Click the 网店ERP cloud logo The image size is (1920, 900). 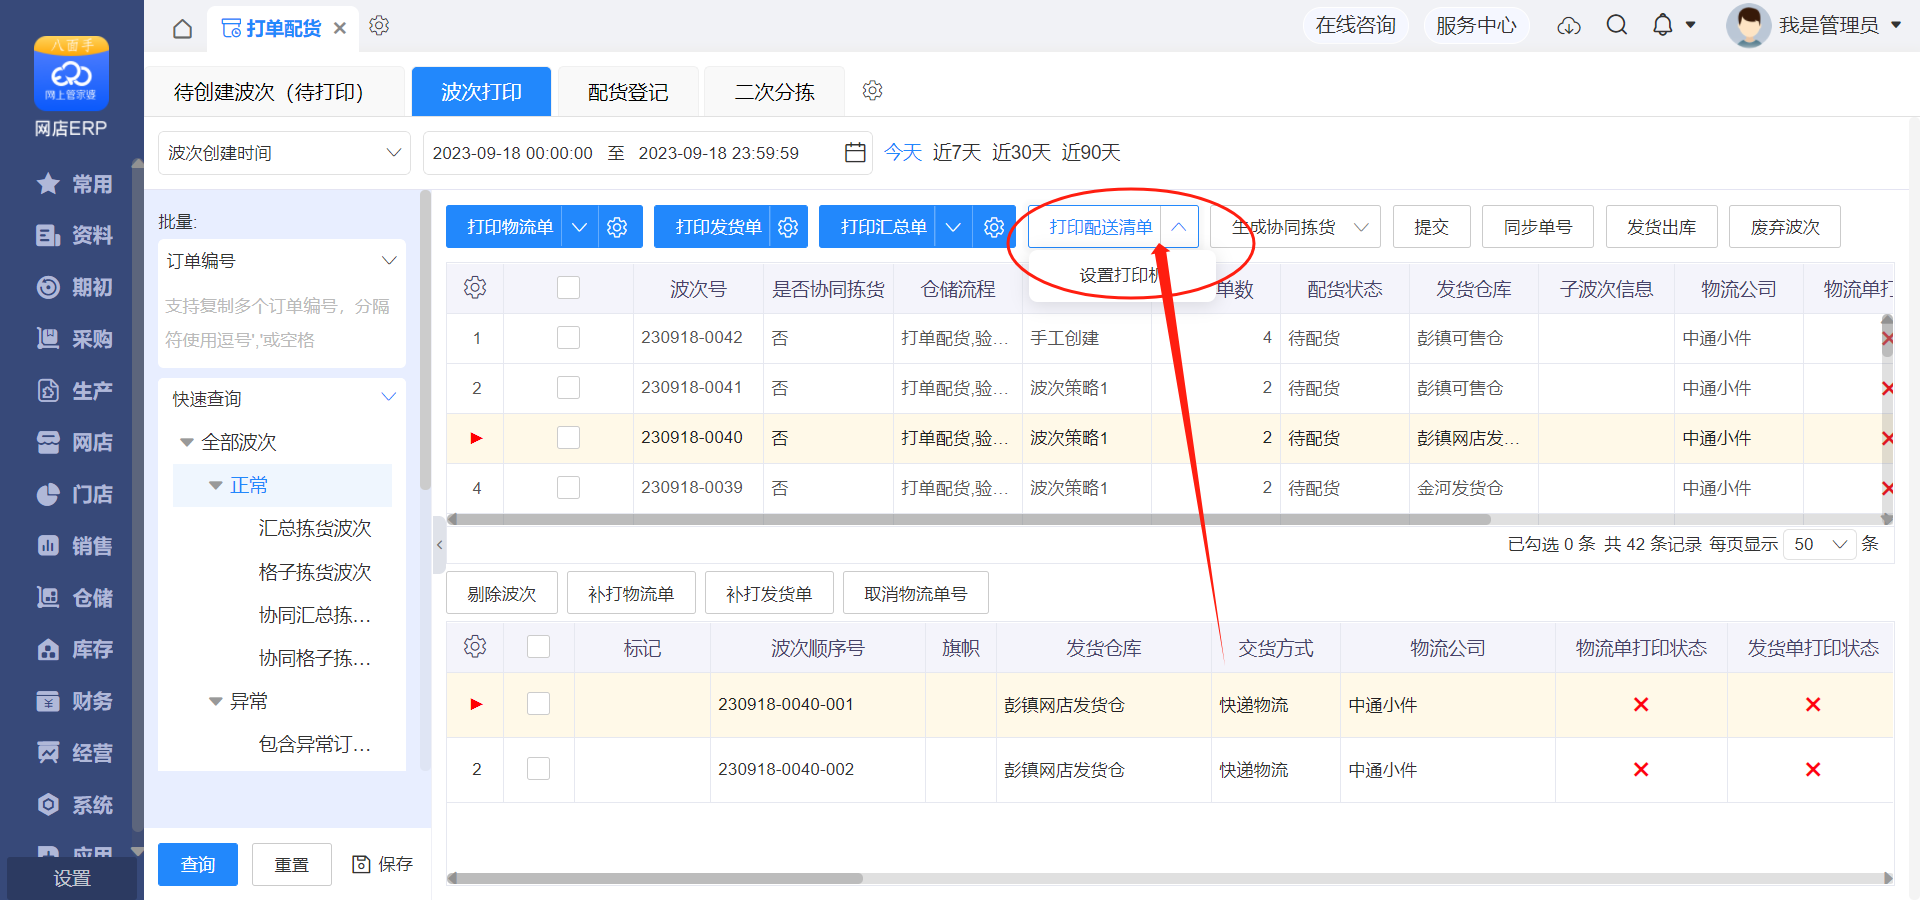[x=71, y=73]
